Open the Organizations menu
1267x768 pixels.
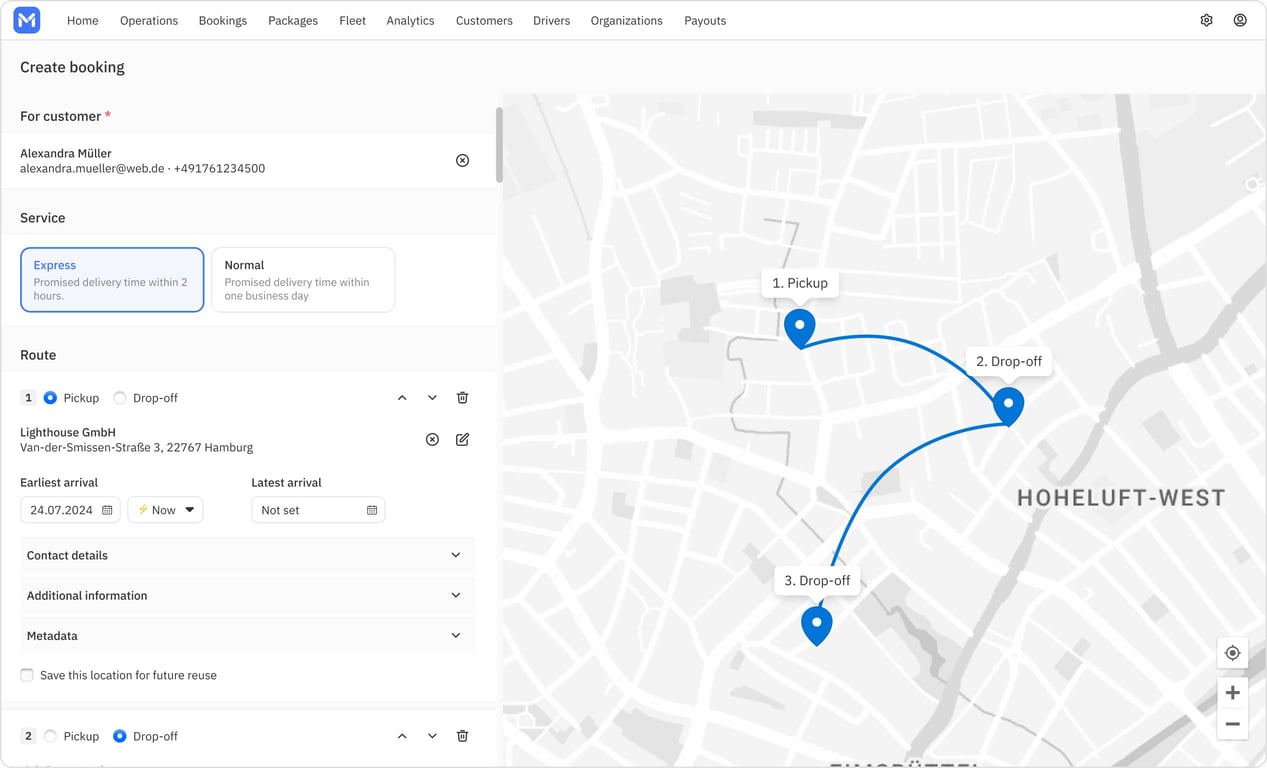(627, 20)
